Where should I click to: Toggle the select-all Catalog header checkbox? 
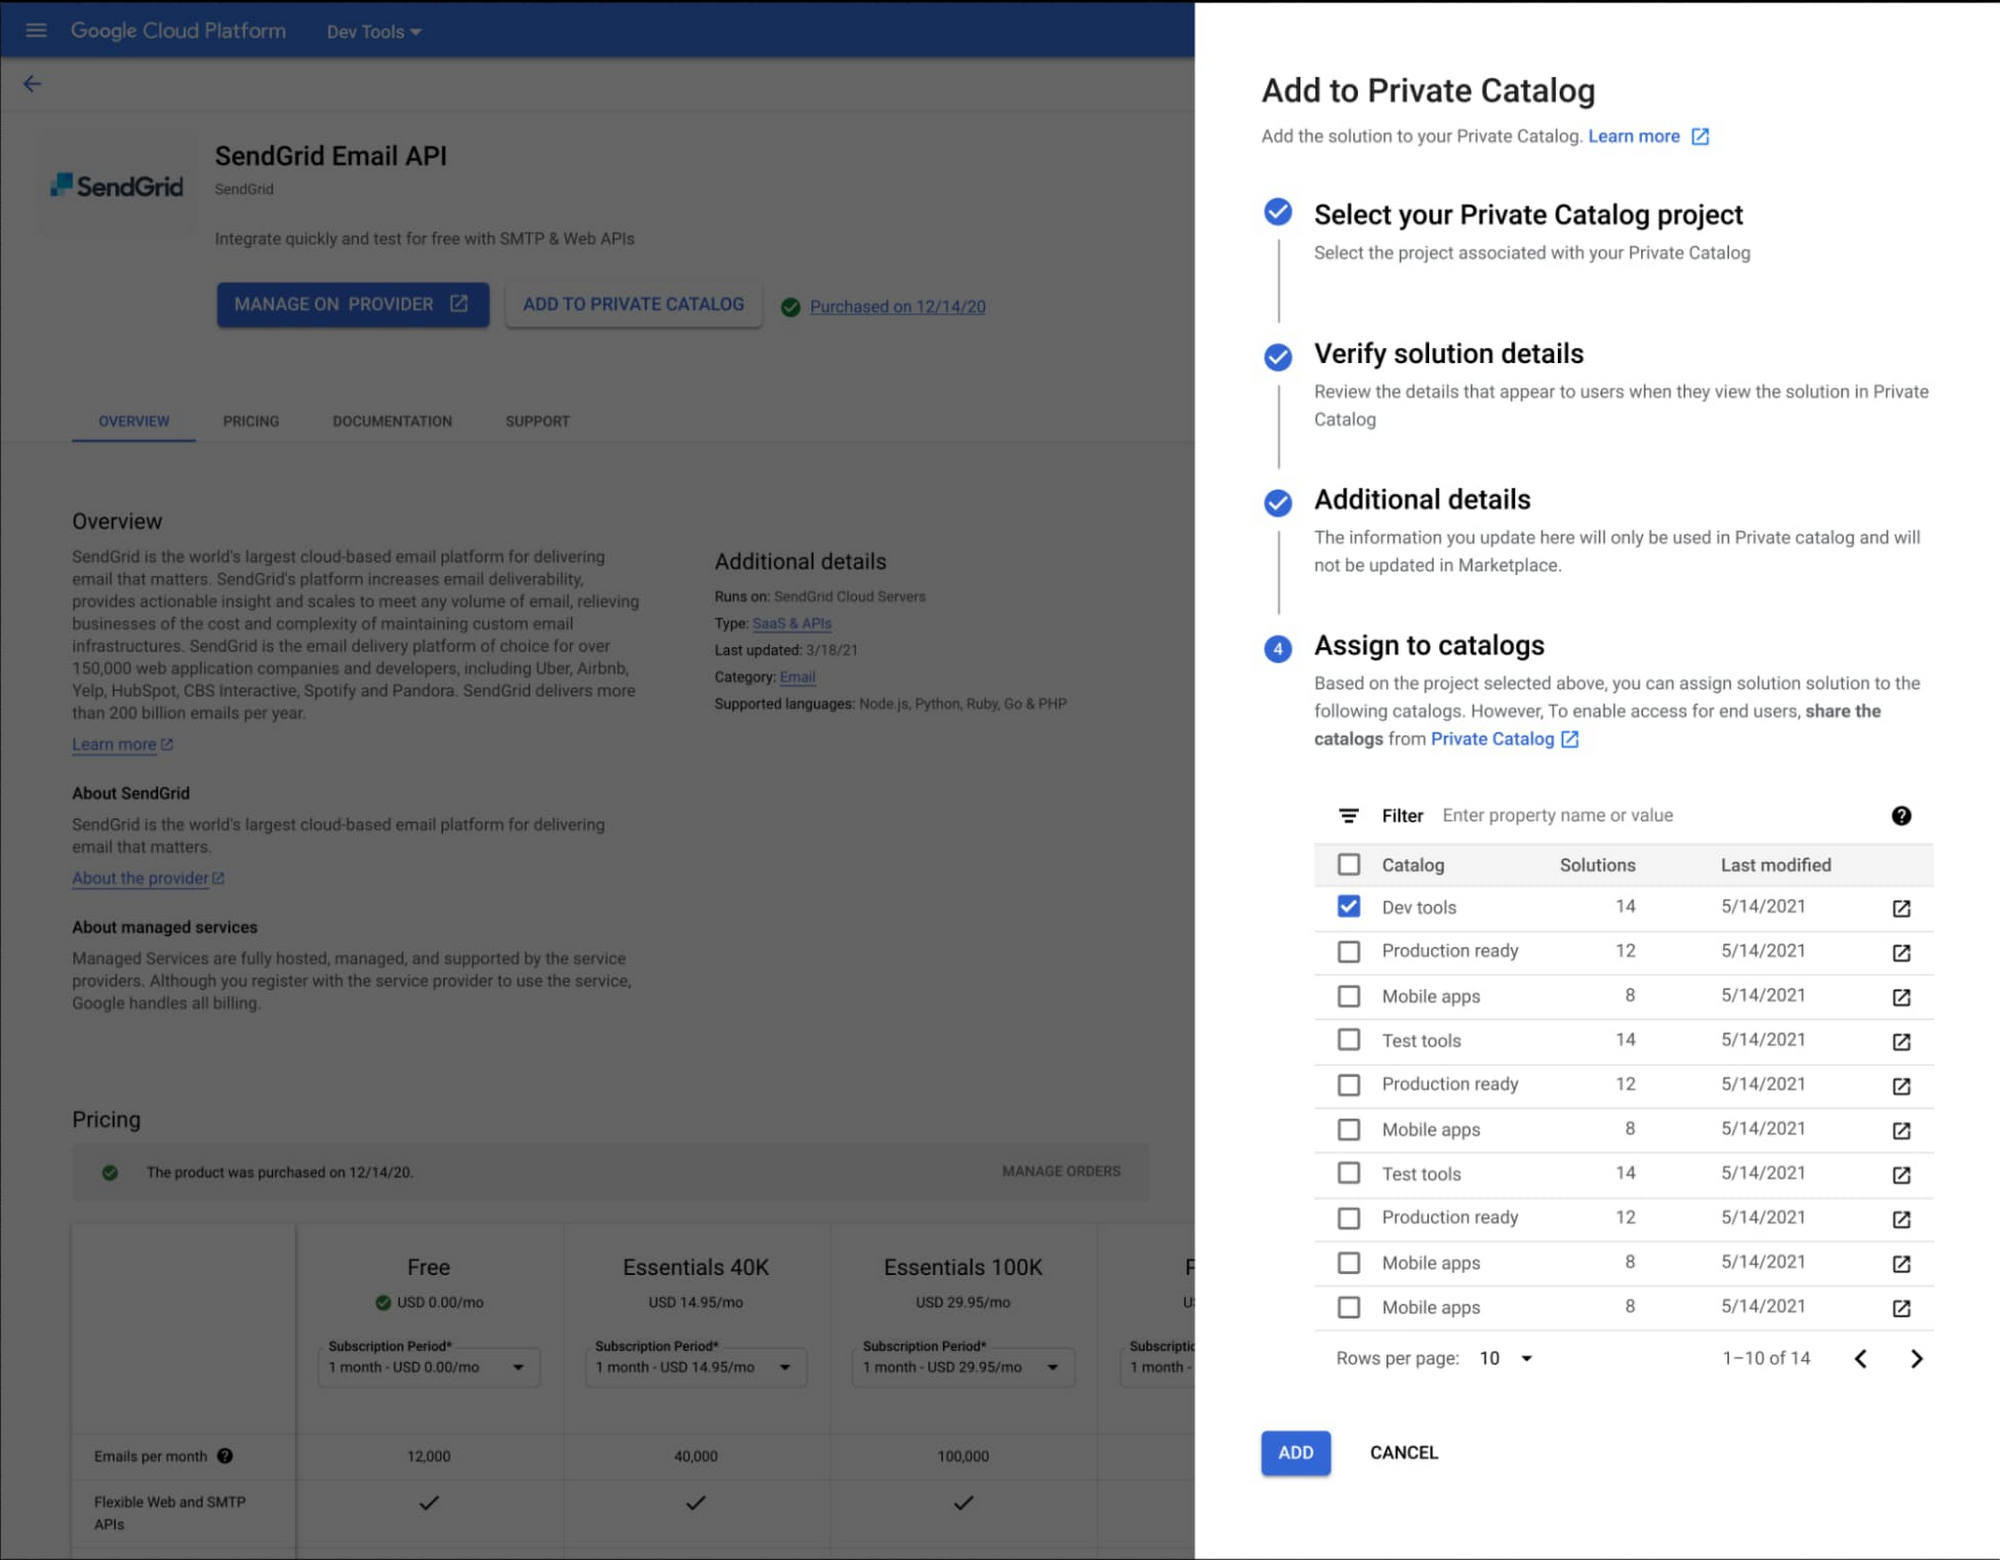[x=1348, y=864]
